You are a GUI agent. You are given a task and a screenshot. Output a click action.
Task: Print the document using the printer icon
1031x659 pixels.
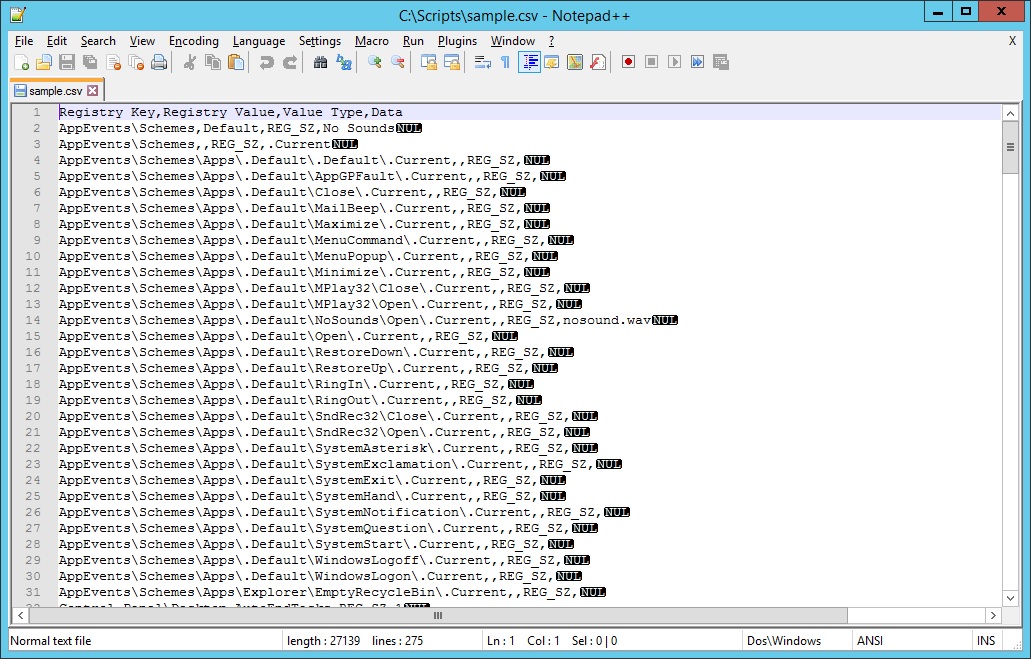(x=158, y=62)
